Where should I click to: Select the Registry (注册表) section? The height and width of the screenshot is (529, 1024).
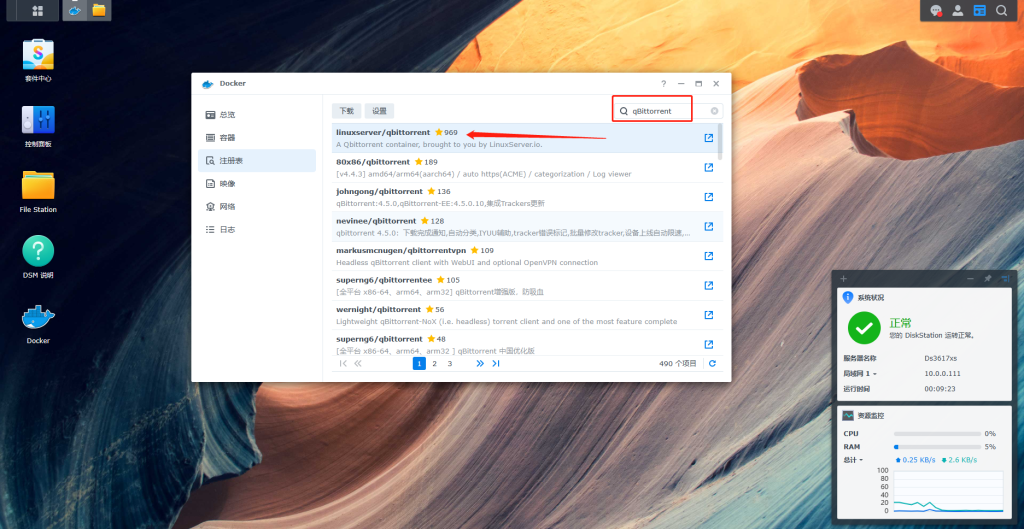pyautogui.click(x=257, y=161)
